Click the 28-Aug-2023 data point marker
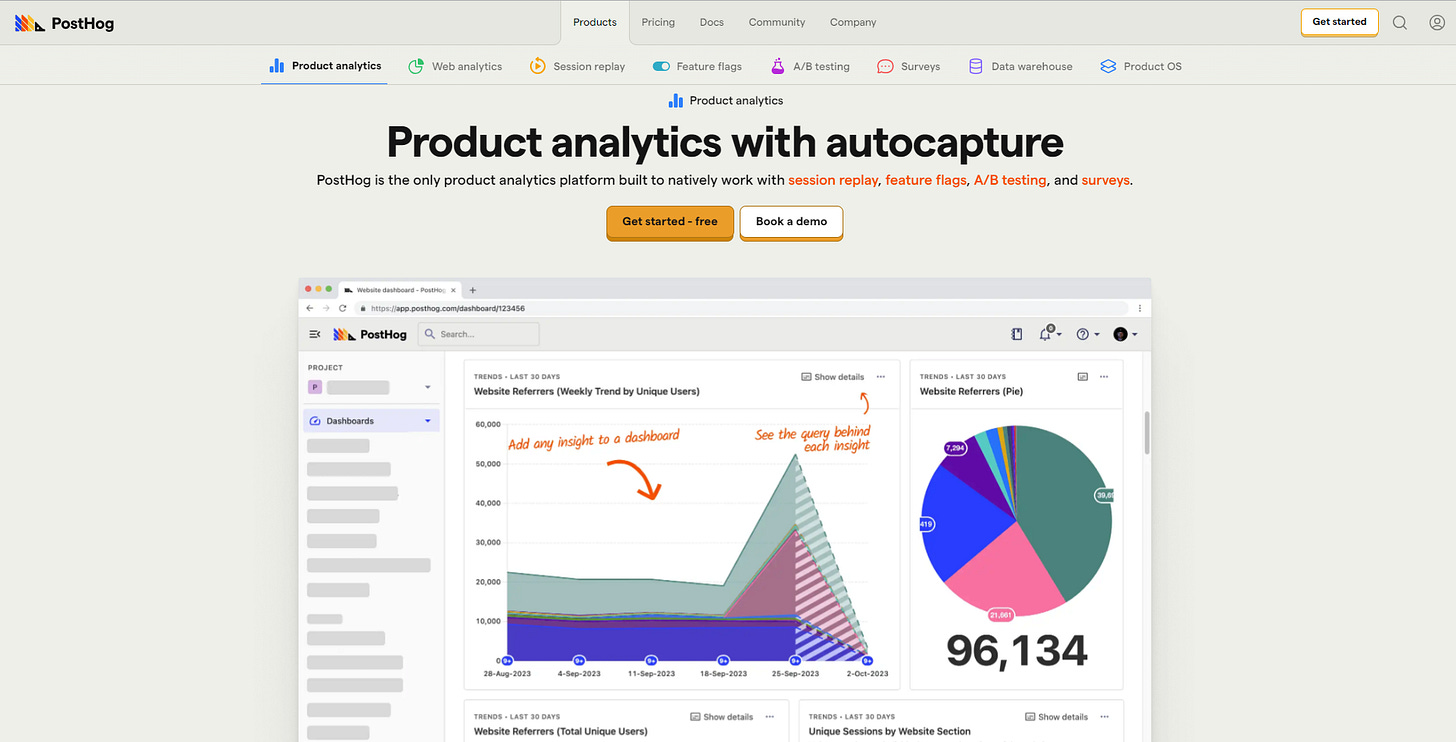This screenshot has height=742, width=1456. point(507,661)
